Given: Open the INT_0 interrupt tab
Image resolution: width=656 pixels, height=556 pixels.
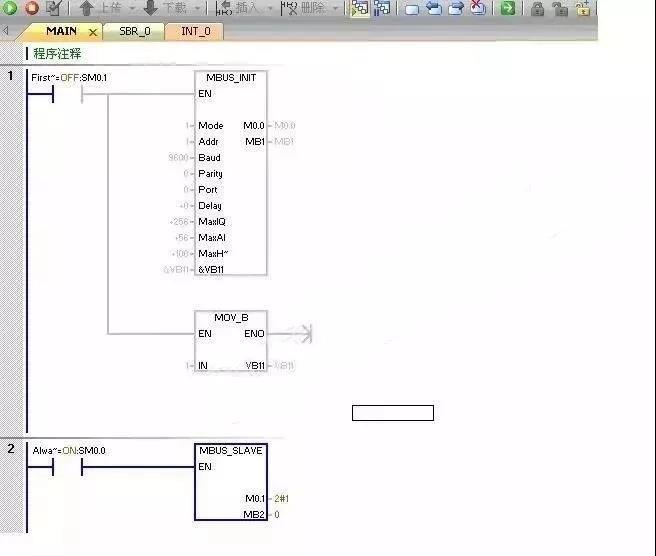Looking at the screenshot, I should 195,31.
